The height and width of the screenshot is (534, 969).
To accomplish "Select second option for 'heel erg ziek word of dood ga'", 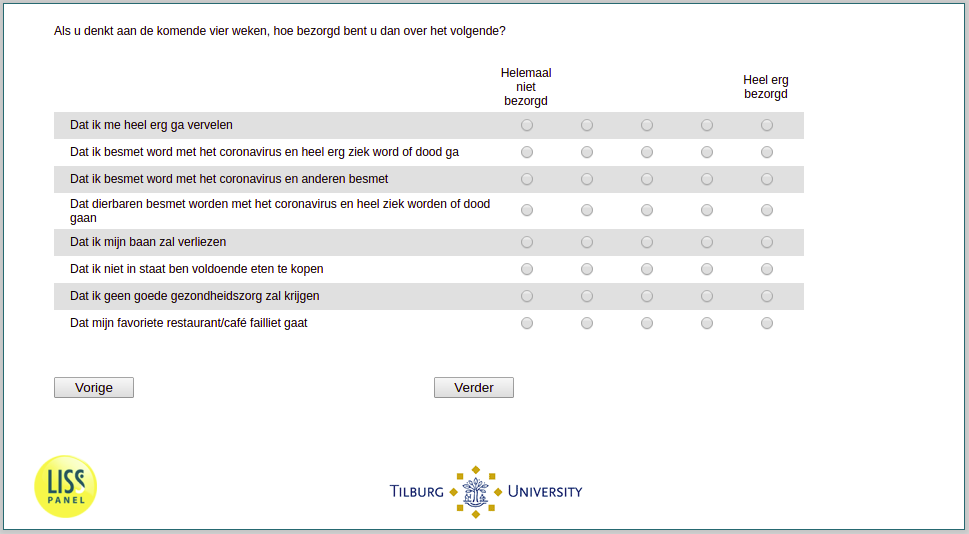I will [x=587, y=152].
